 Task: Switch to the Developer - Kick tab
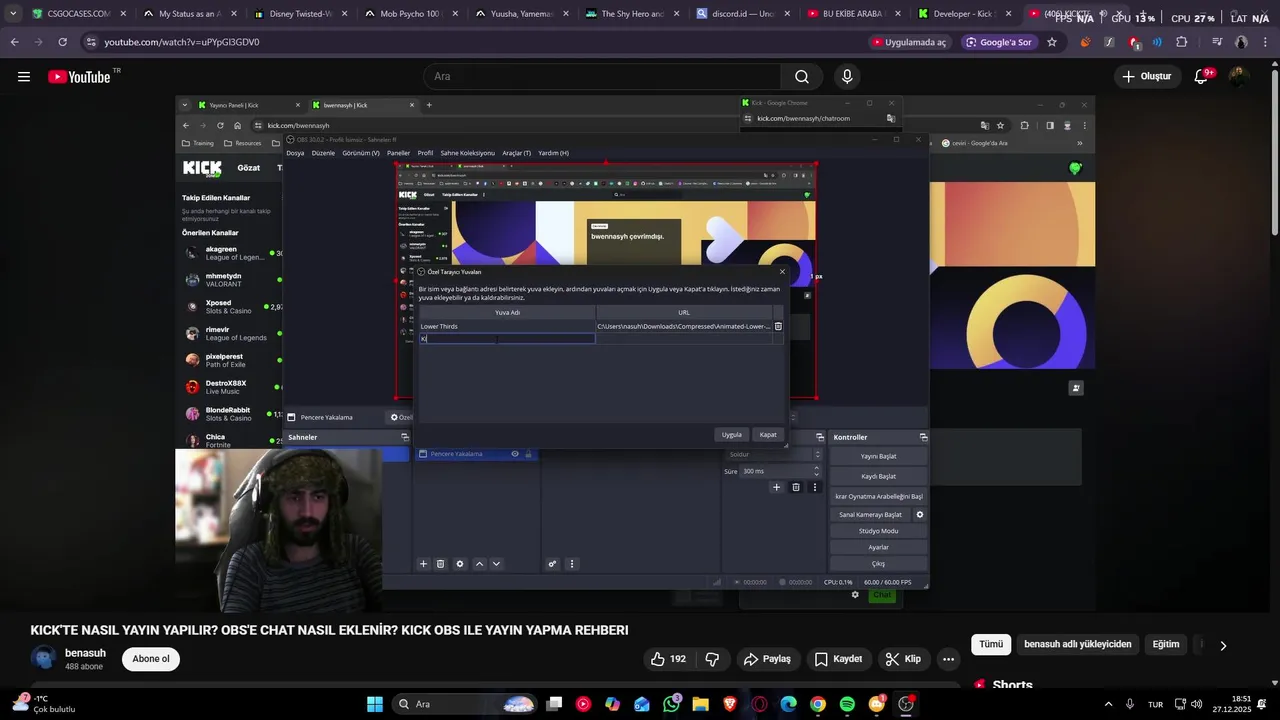[963, 14]
